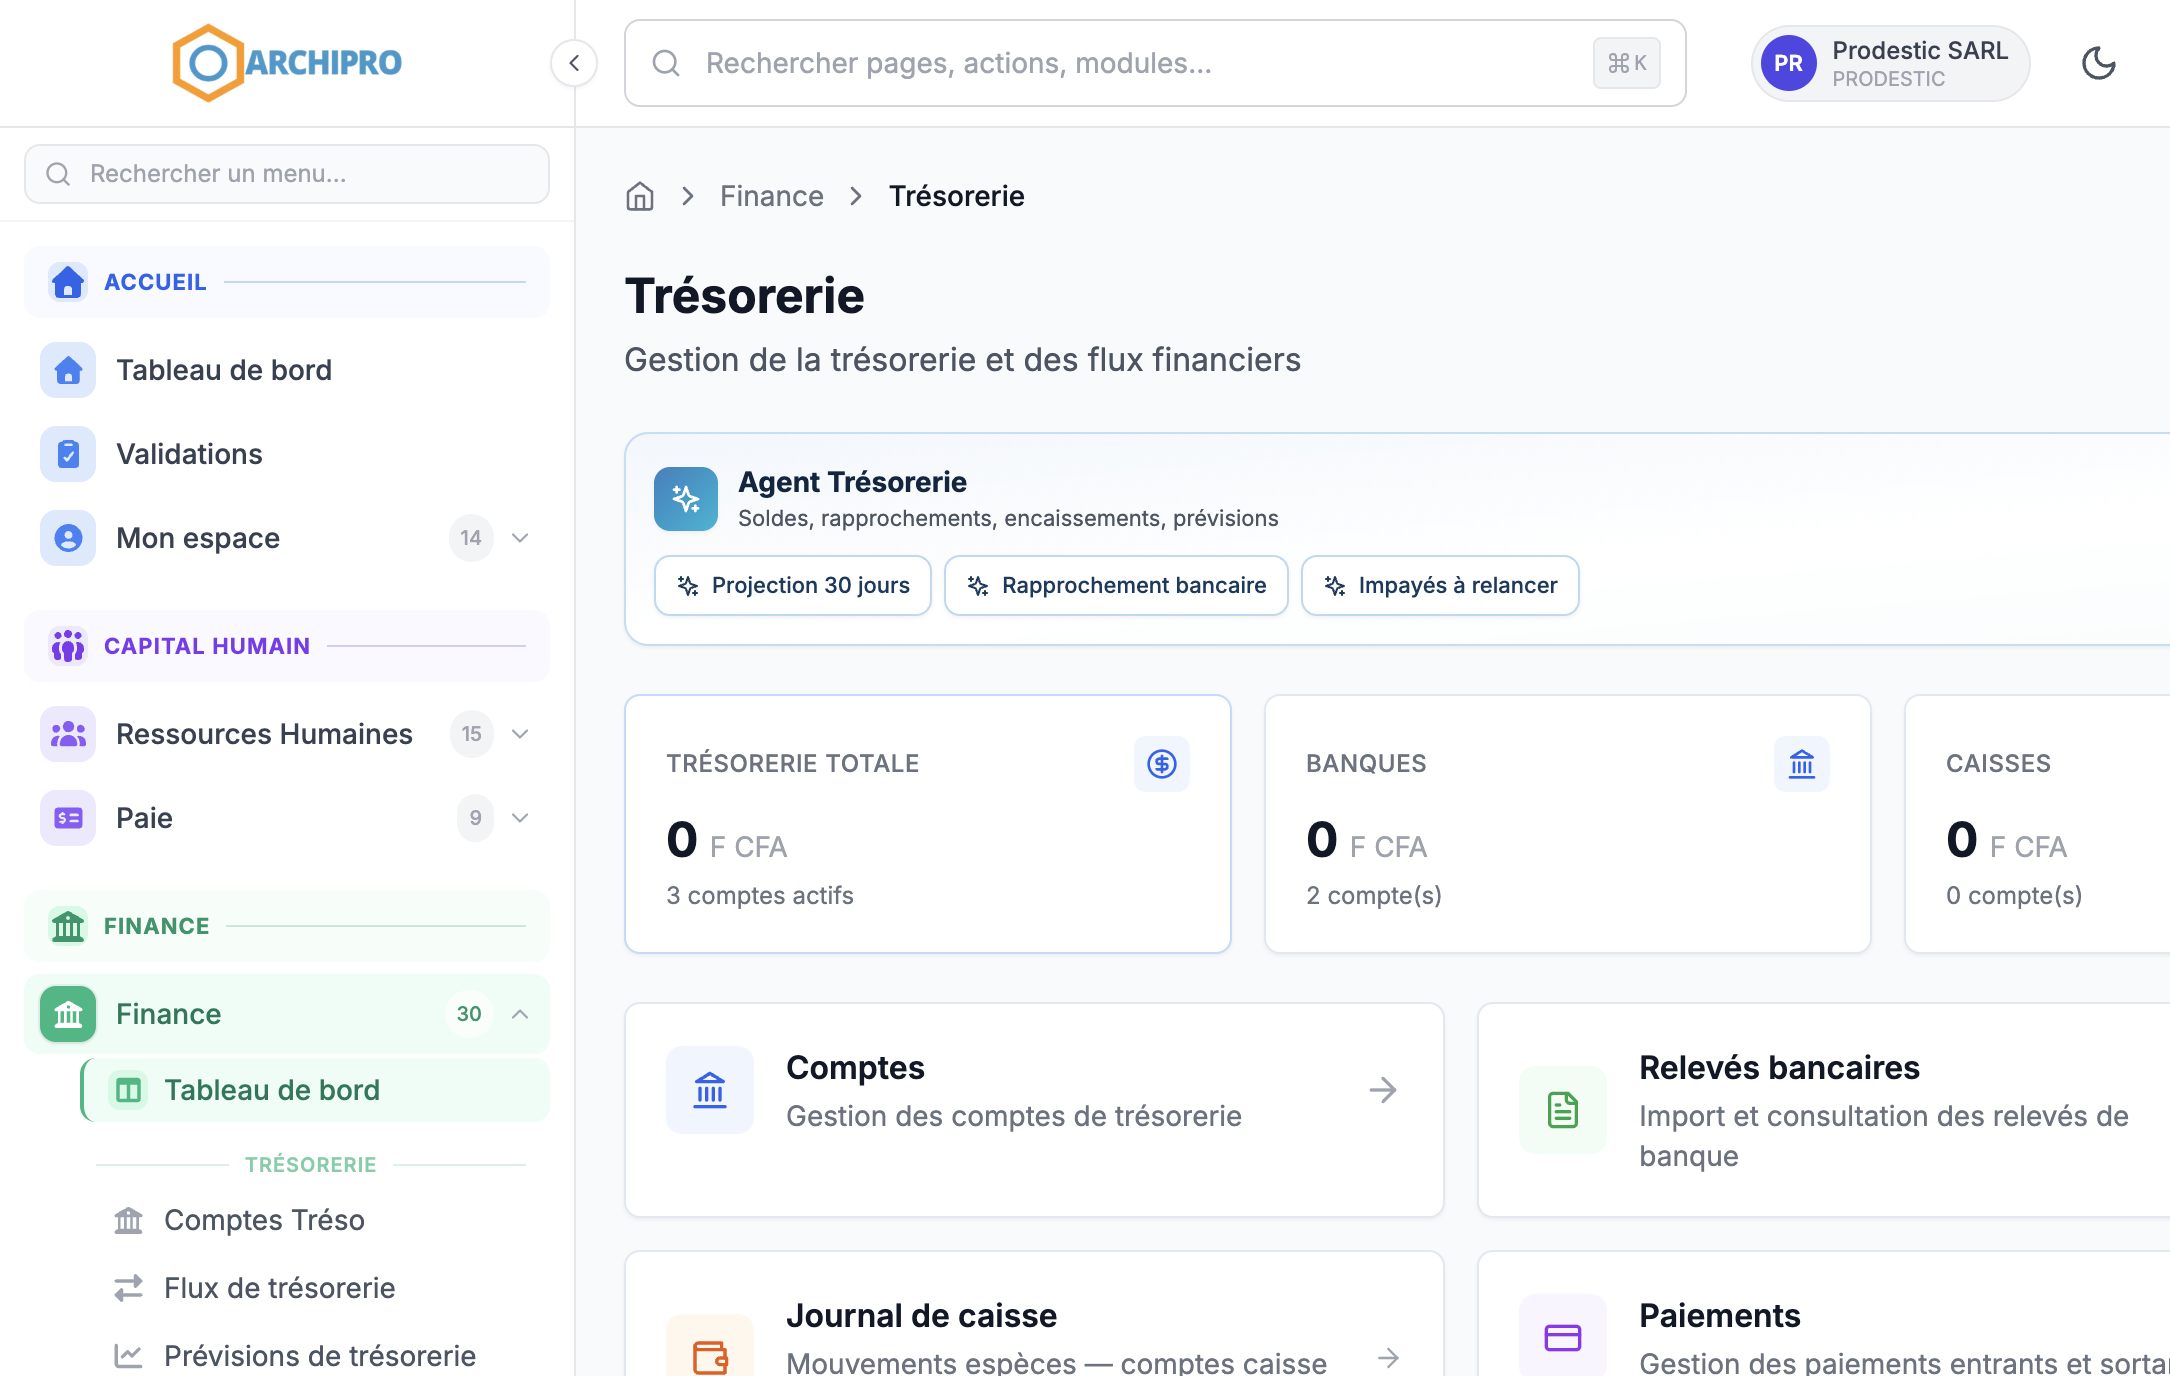Click the bank icon on the Comptes card
The width and height of the screenshot is (2170, 1376).
(710, 1090)
